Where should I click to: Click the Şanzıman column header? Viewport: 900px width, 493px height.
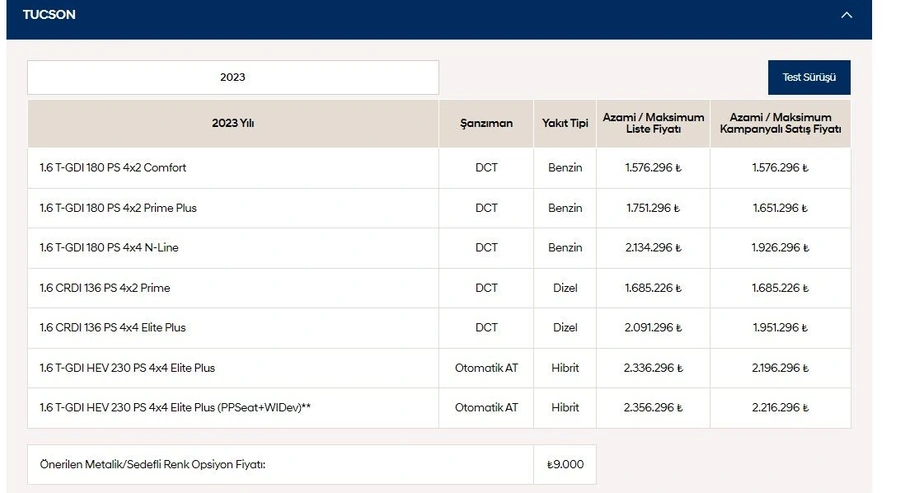coord(486,123)
